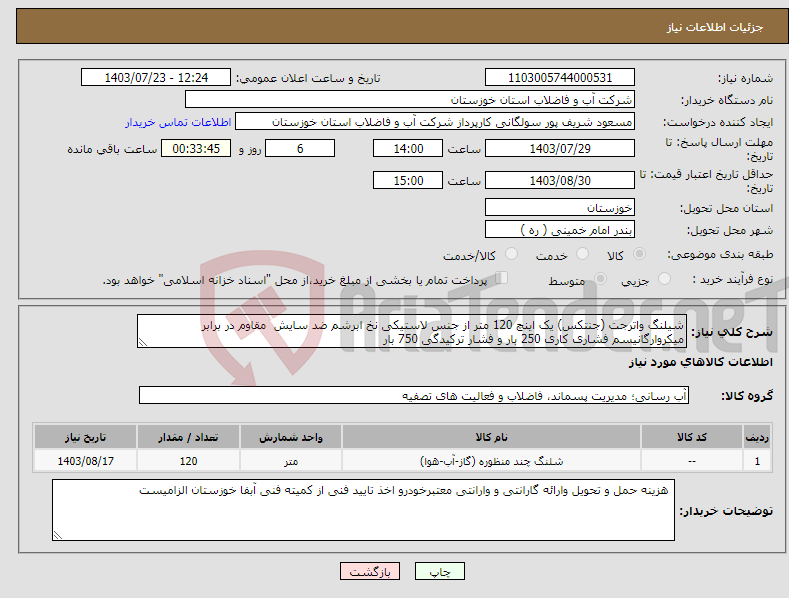Click the response deadline date 1403/07/29

tap(560, 148)
